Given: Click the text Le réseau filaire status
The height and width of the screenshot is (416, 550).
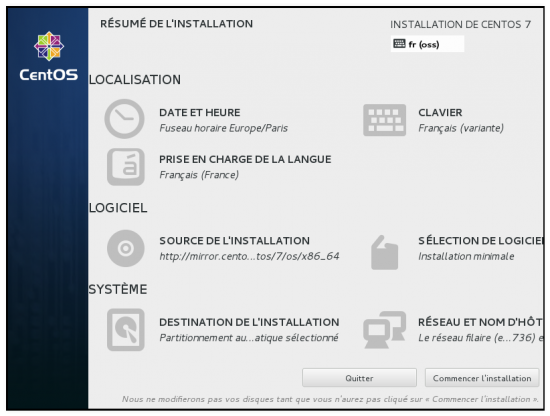Looking at the screenshot, I should click(x=481, y=338).
